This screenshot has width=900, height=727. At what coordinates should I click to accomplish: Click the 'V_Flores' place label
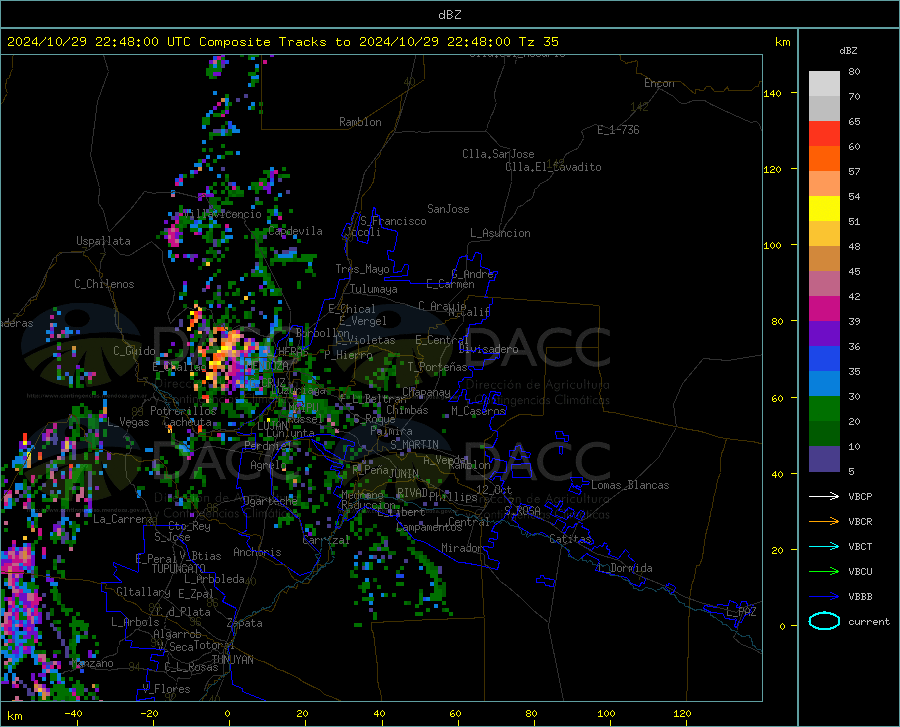(x=166, y=689)
